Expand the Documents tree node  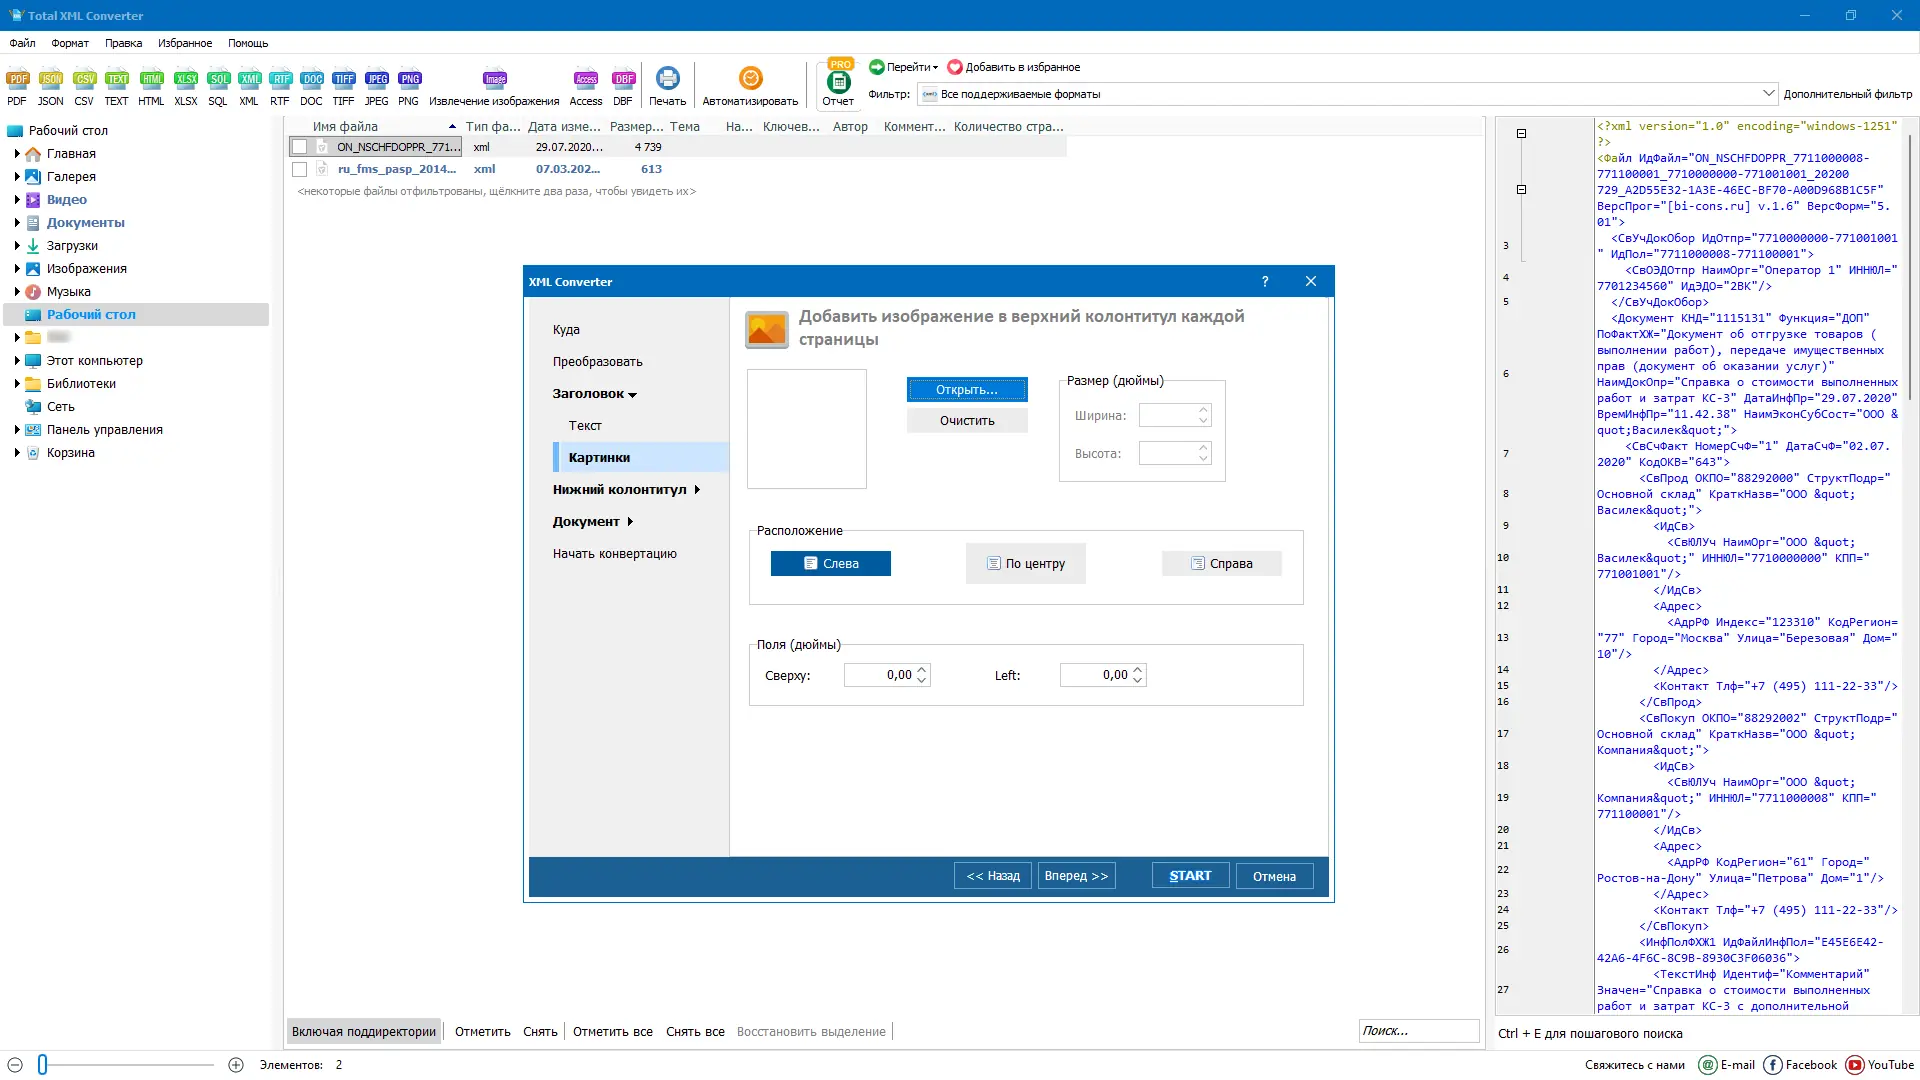tap(17, 223)
